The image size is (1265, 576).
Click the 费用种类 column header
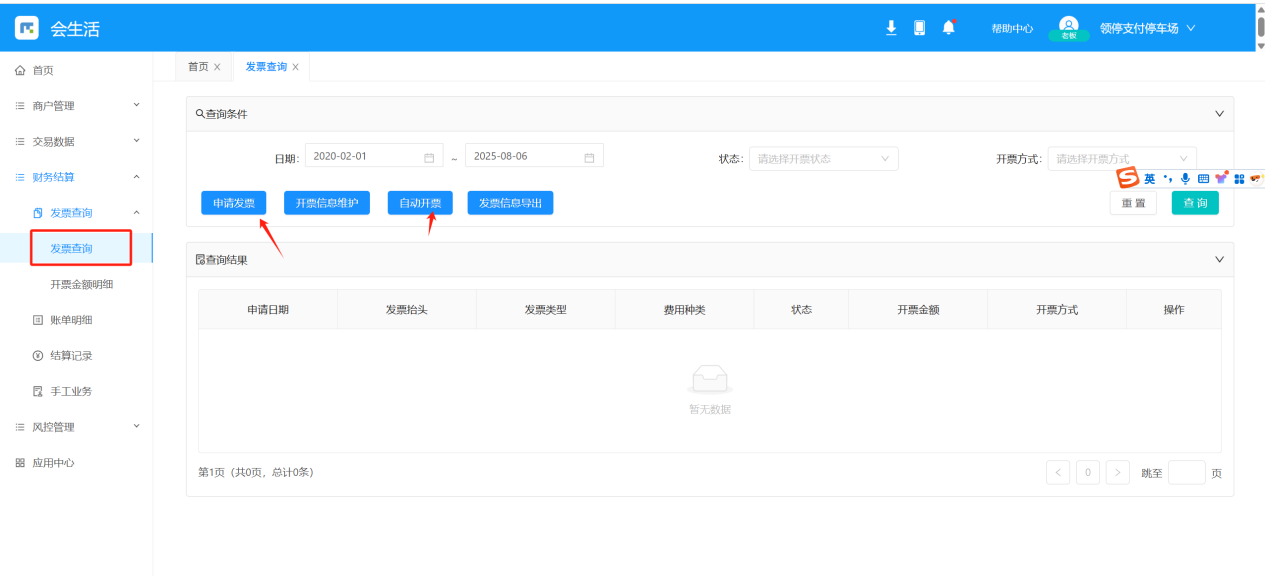685,310
